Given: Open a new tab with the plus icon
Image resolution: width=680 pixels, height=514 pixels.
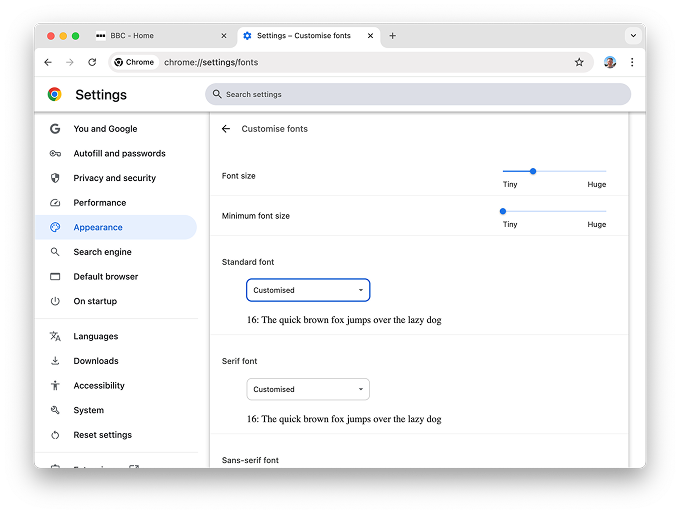Looking at the screenshot, I should pos(392,36).
